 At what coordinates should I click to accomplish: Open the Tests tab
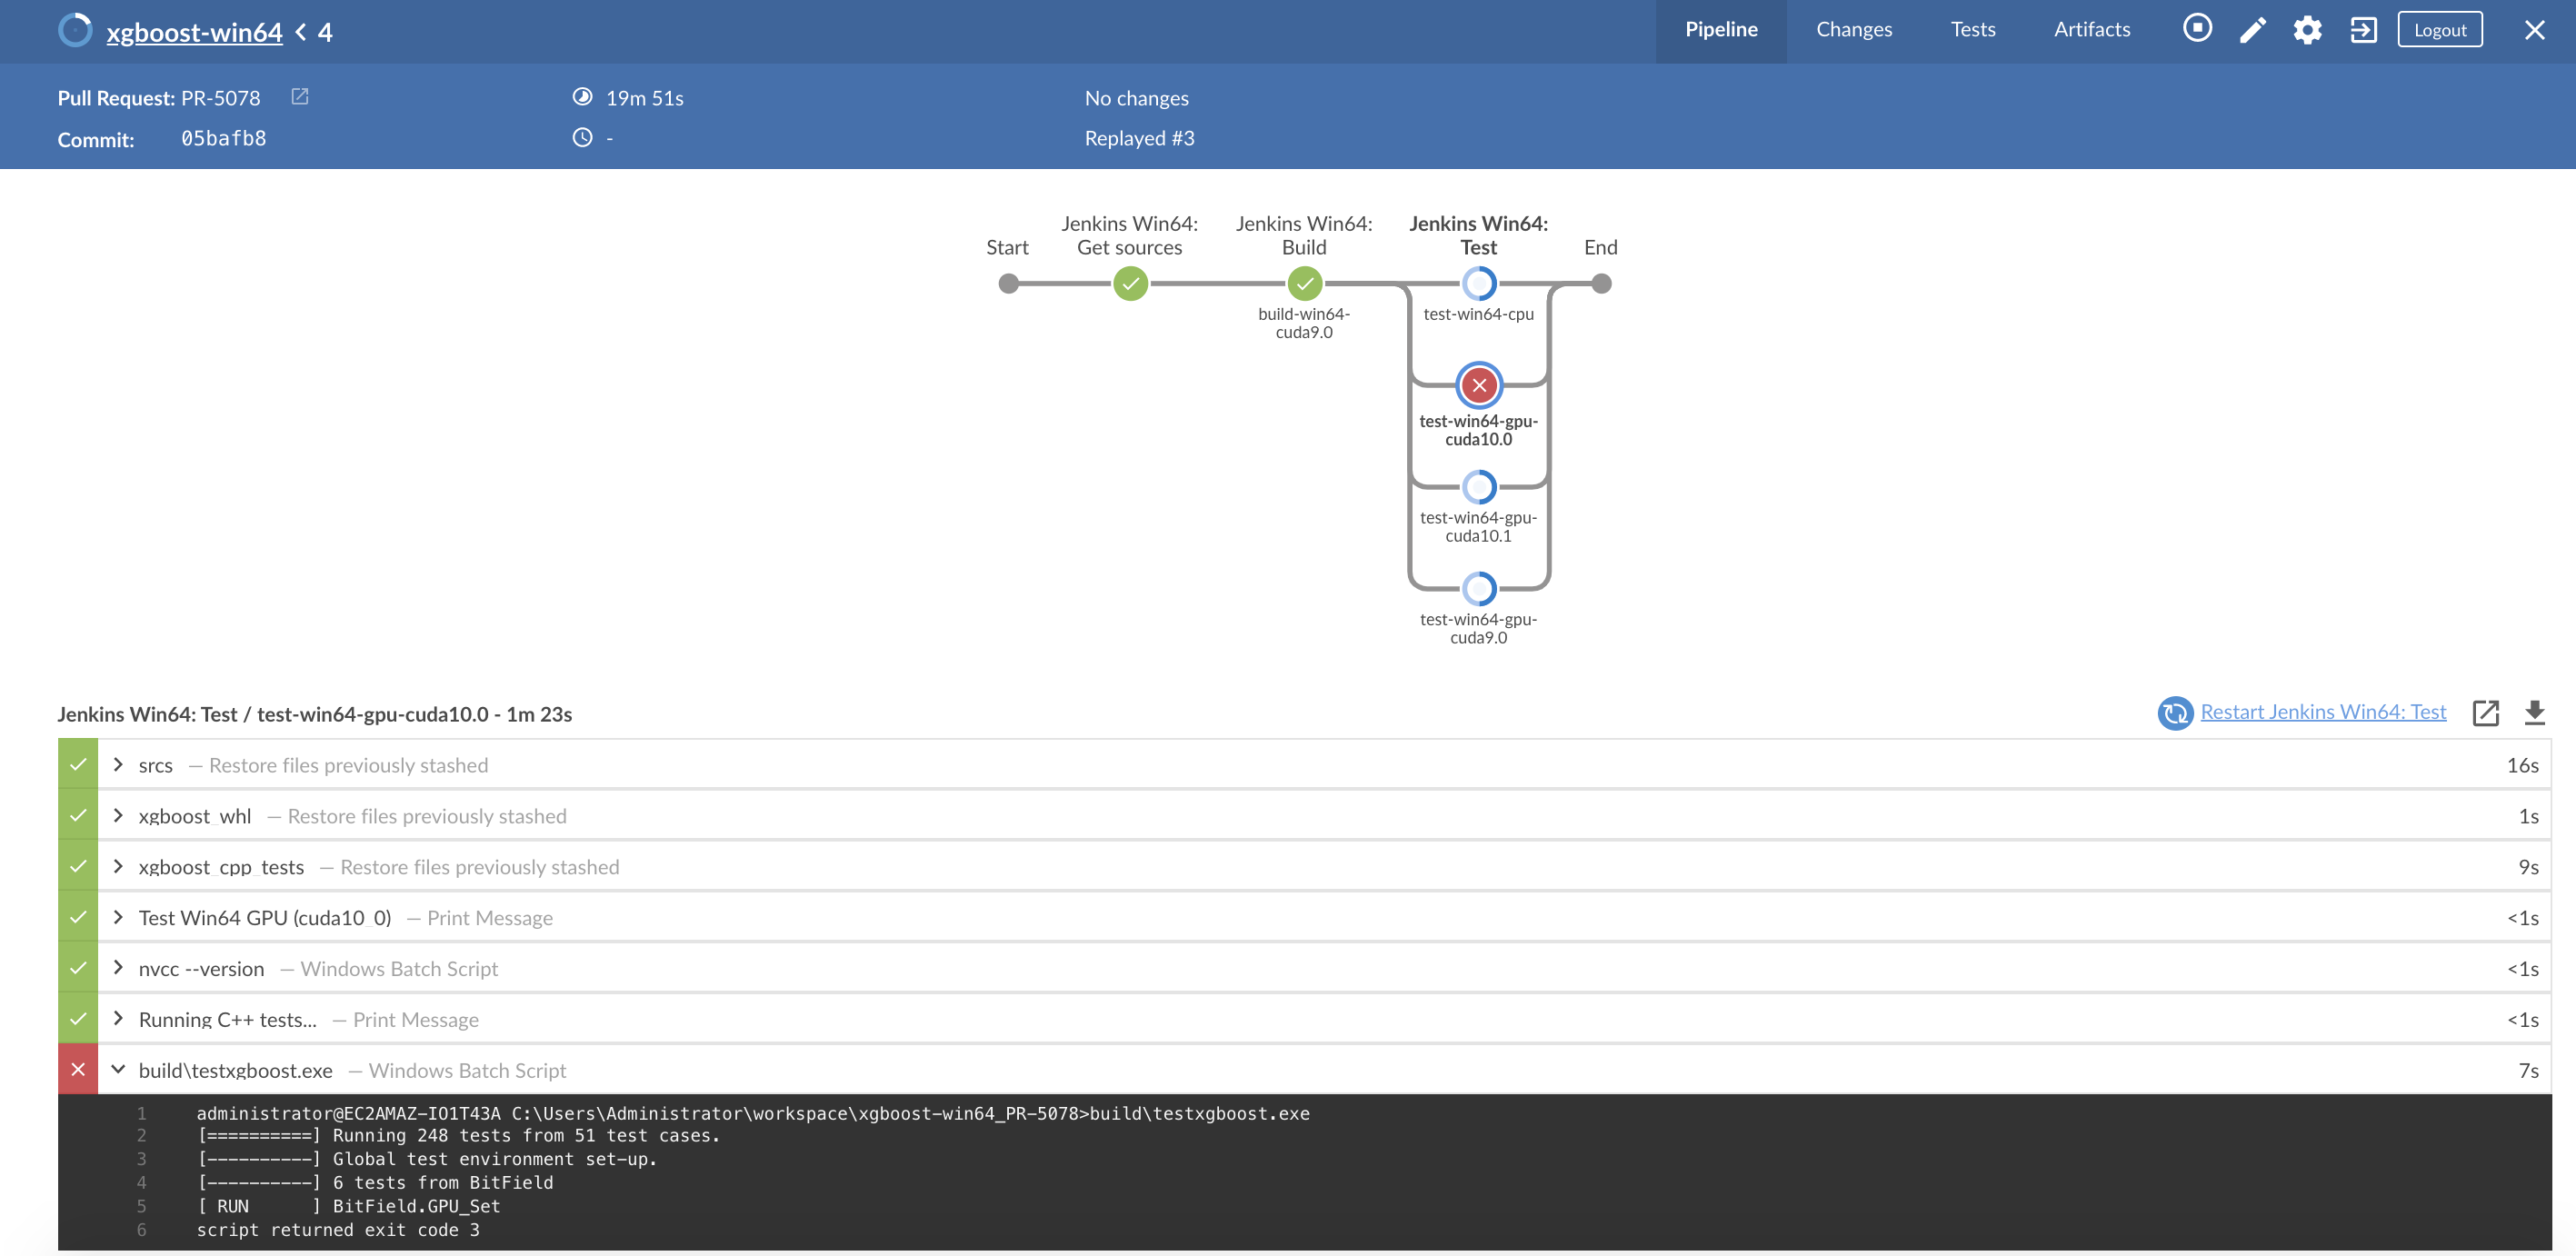tap(1972, 30)
